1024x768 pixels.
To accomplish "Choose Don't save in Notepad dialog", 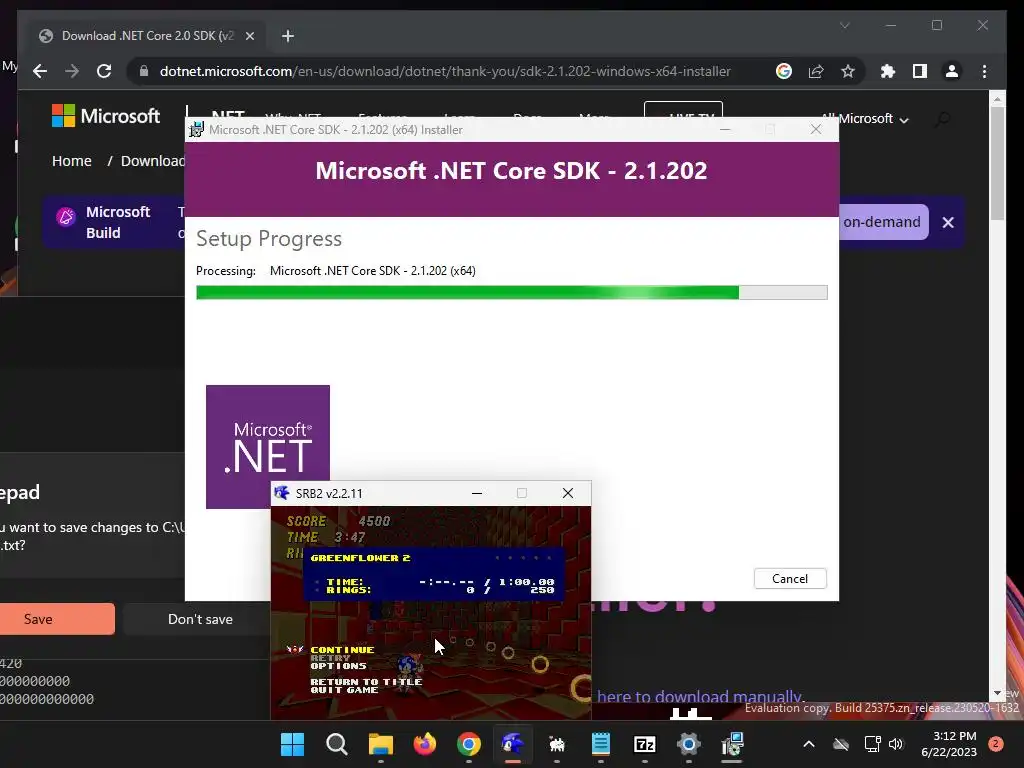I will (x=200, y=619).
